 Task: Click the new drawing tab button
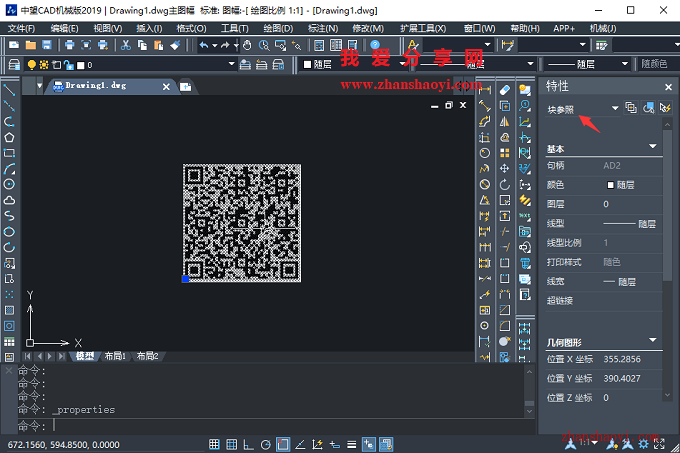click(186, 87)
